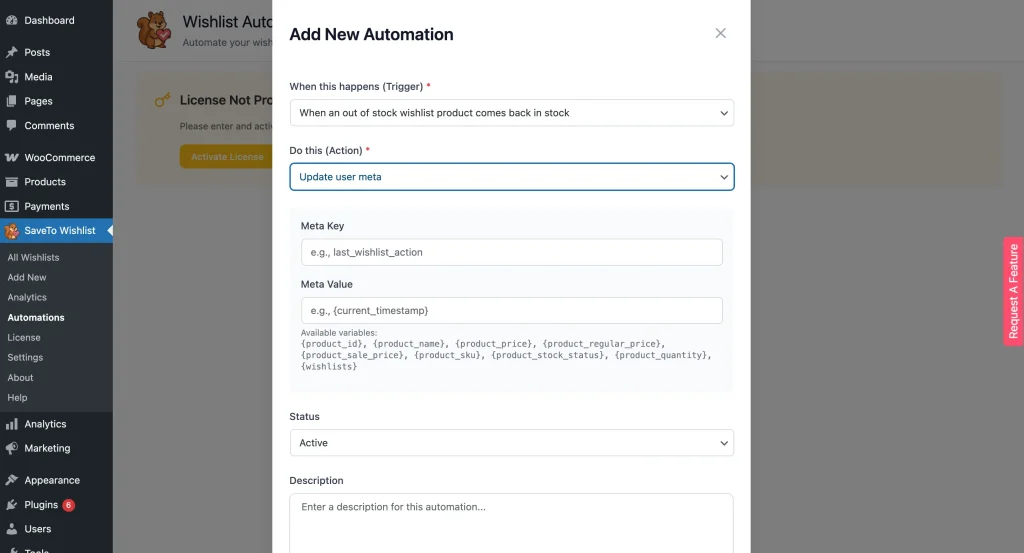
Task: Click the Marketing megaphone icon
Action: (12, 448)
